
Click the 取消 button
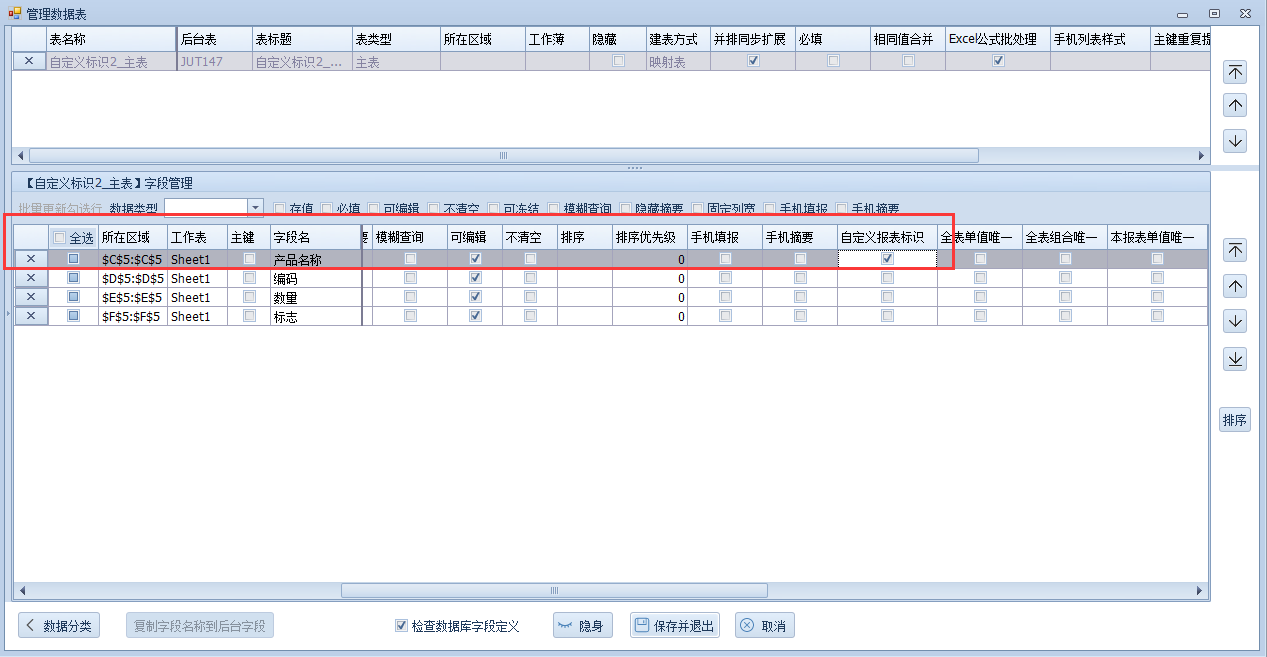765,626
